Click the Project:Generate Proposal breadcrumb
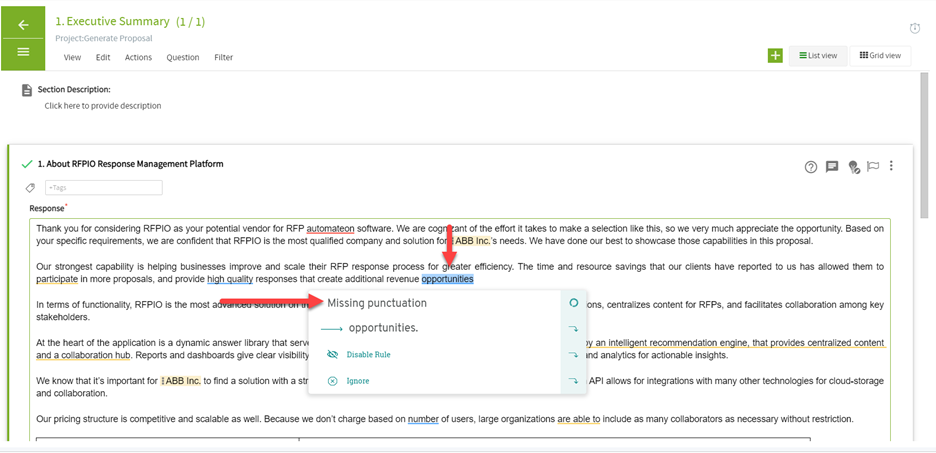This screenshot has width=936, height=453. click(104, 38)
